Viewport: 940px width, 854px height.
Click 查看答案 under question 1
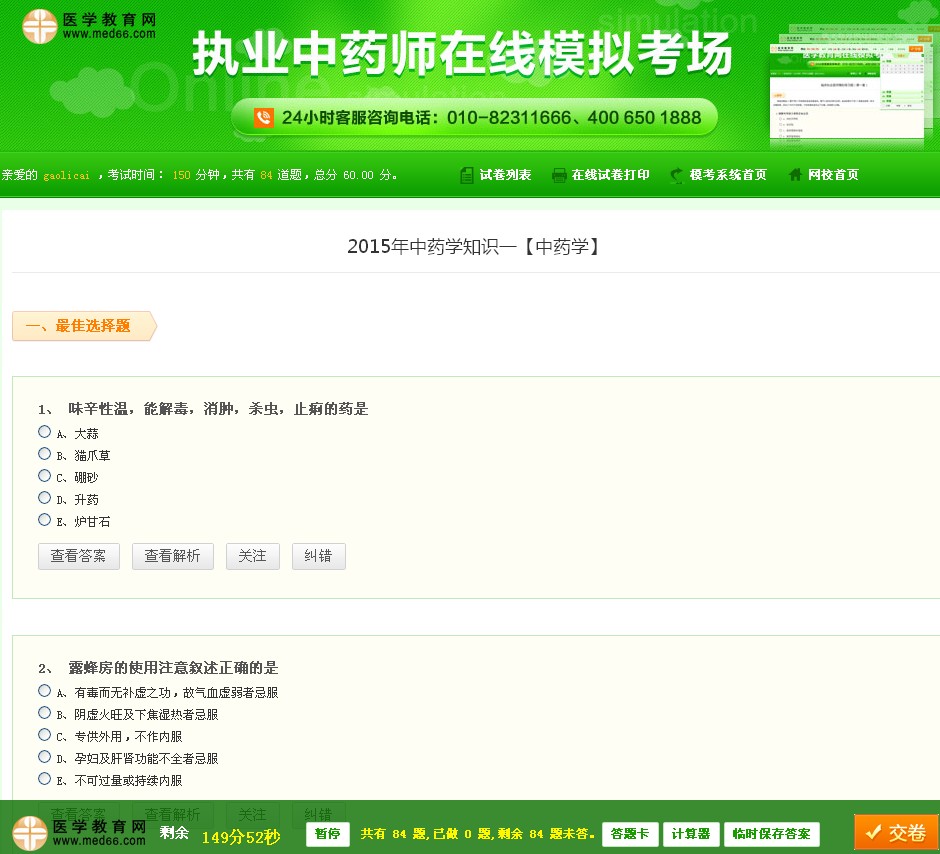click(78, 556)
